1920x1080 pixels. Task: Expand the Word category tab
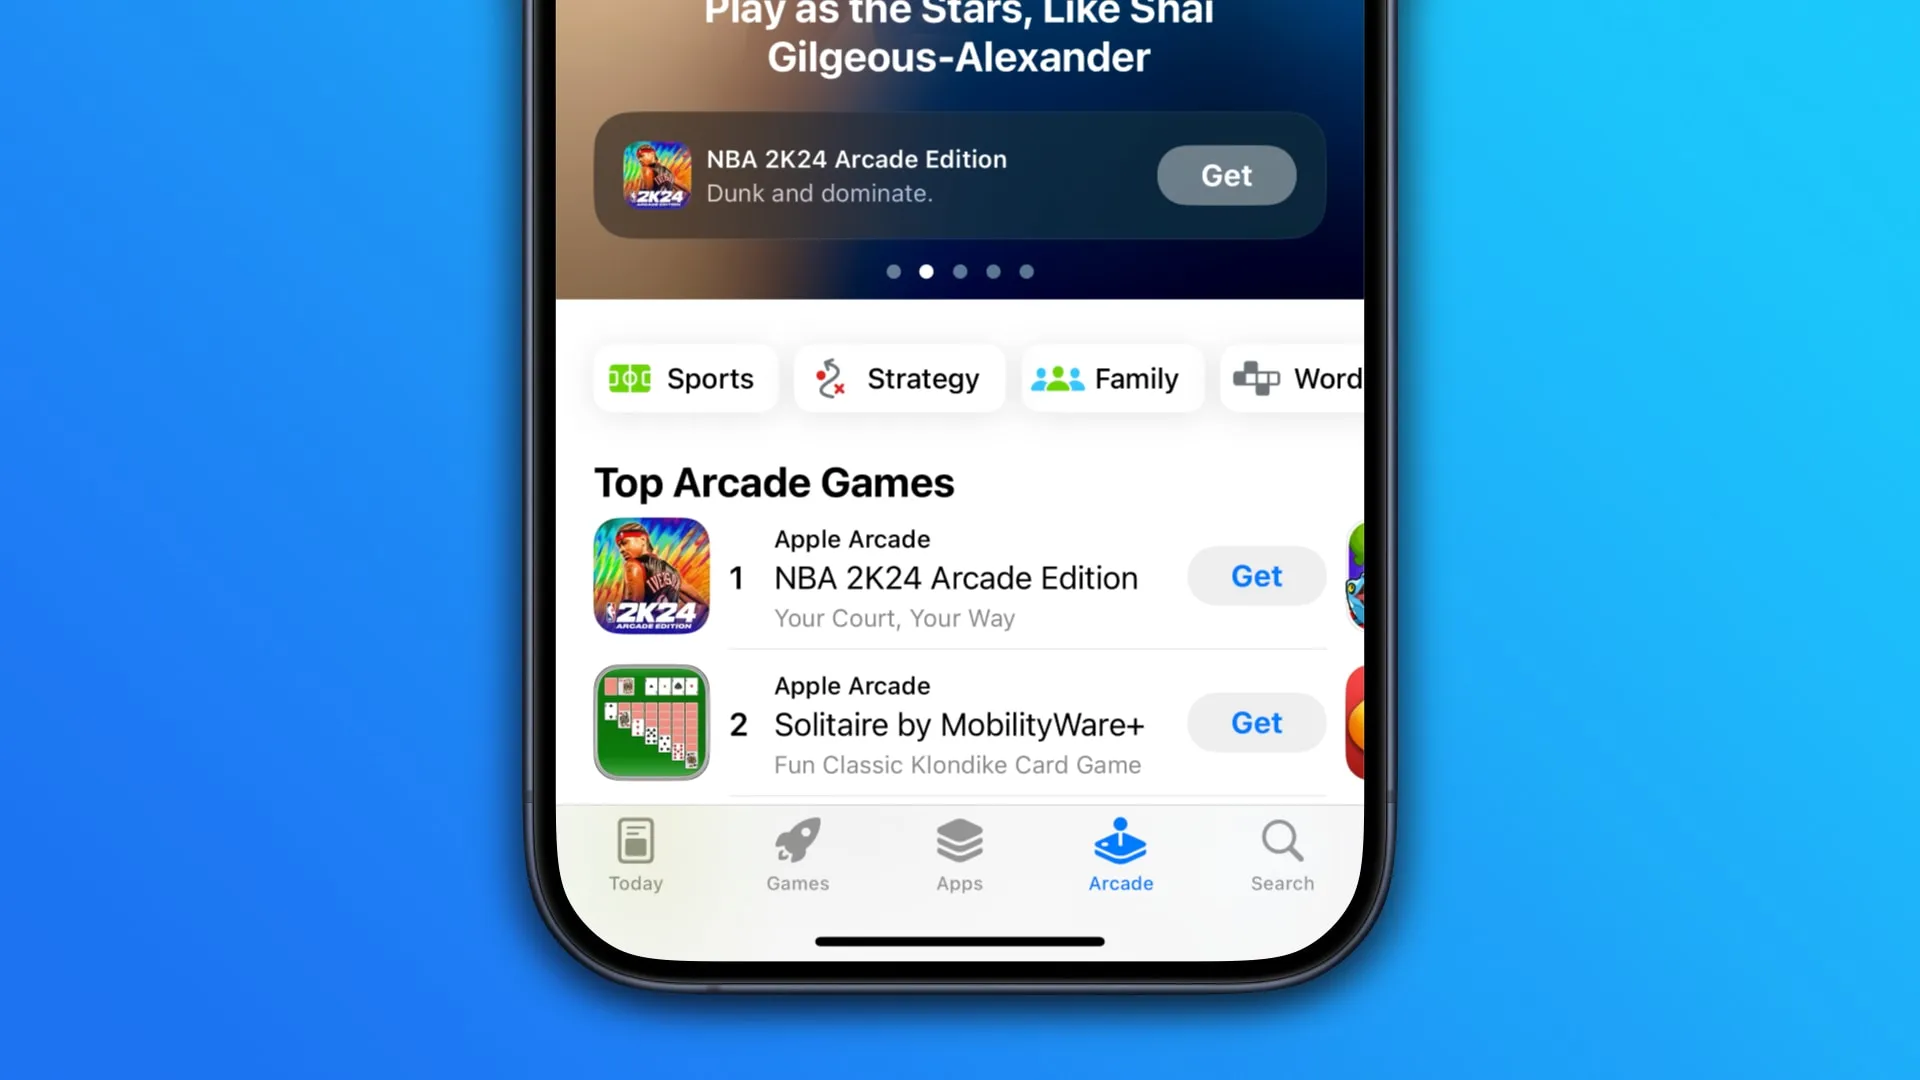point(1300,378)
